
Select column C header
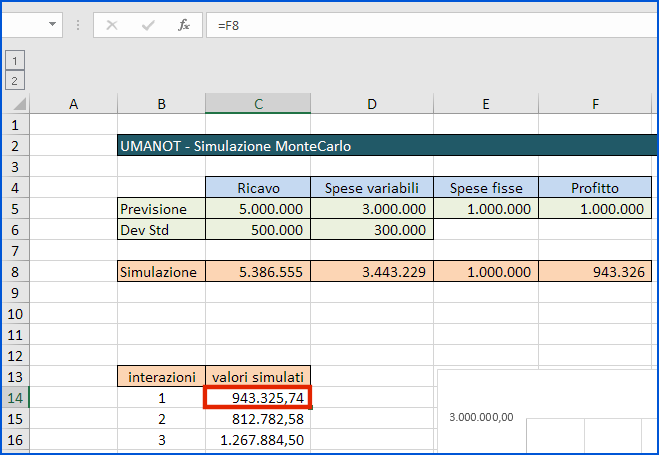click(x=258, y=104)
